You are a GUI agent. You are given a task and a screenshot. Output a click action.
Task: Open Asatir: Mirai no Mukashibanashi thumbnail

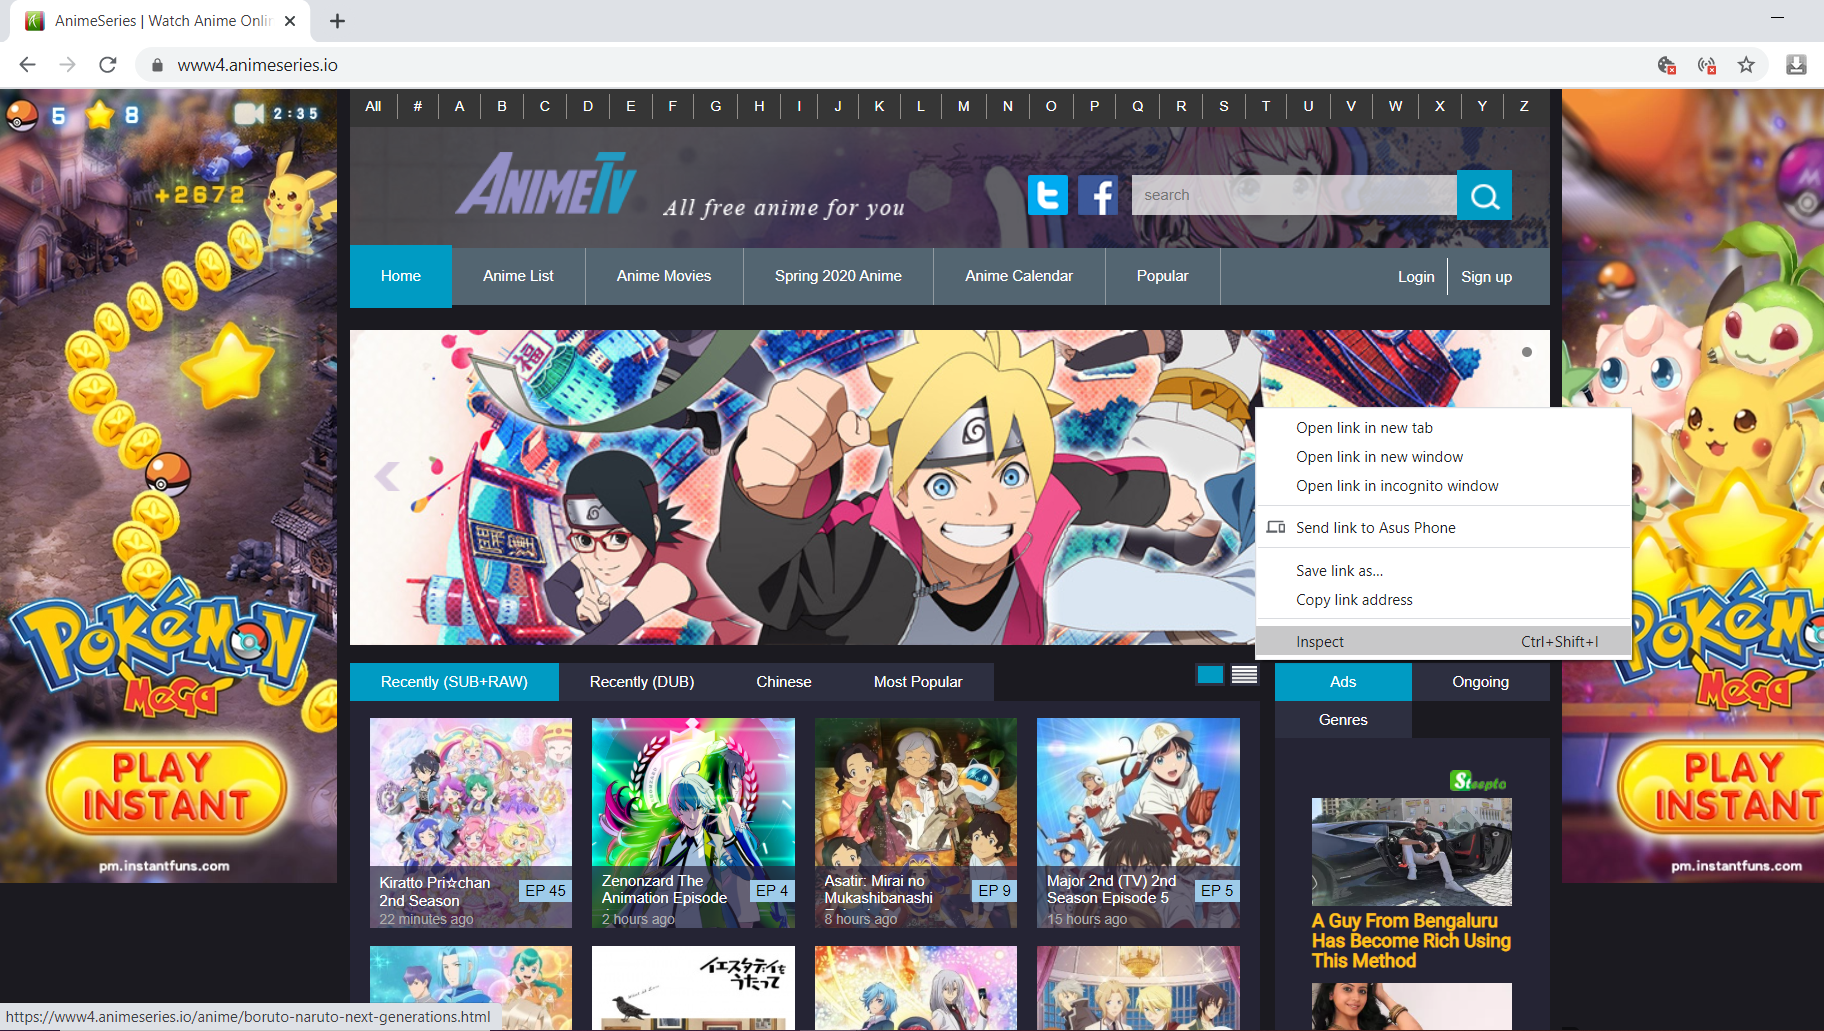point(916,822)
